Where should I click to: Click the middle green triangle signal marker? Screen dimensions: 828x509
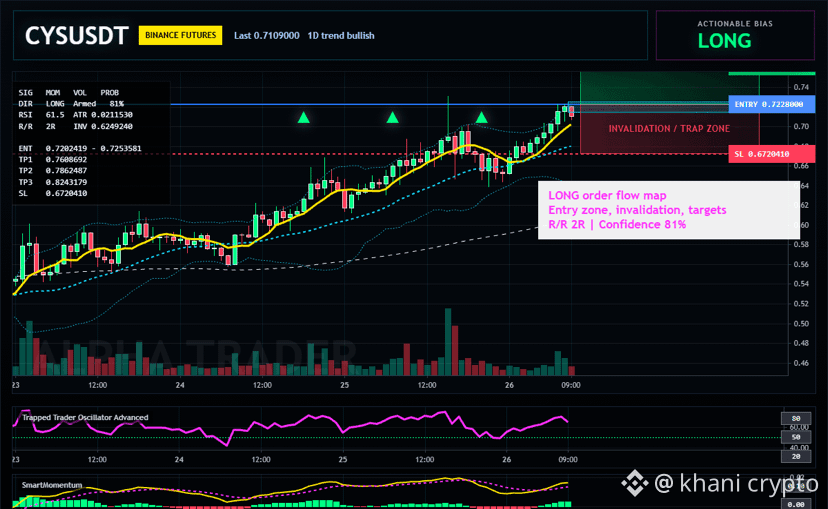point(392,117)
